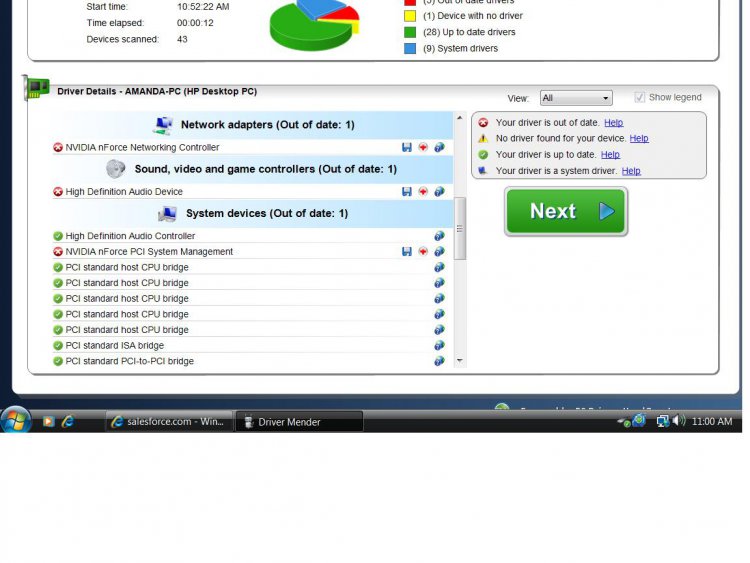Open the Windows Start orb
The width and height of the screenshot is (750, 563).
coord(16,420)
